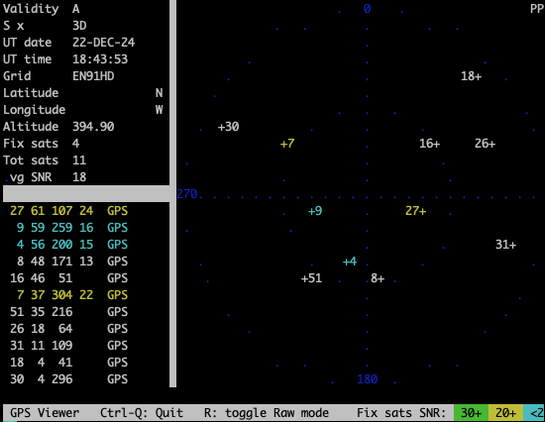Select satellite row 18 4 41
The height and width of the screenshot is (422, 545).
click(x=69, y=362)
